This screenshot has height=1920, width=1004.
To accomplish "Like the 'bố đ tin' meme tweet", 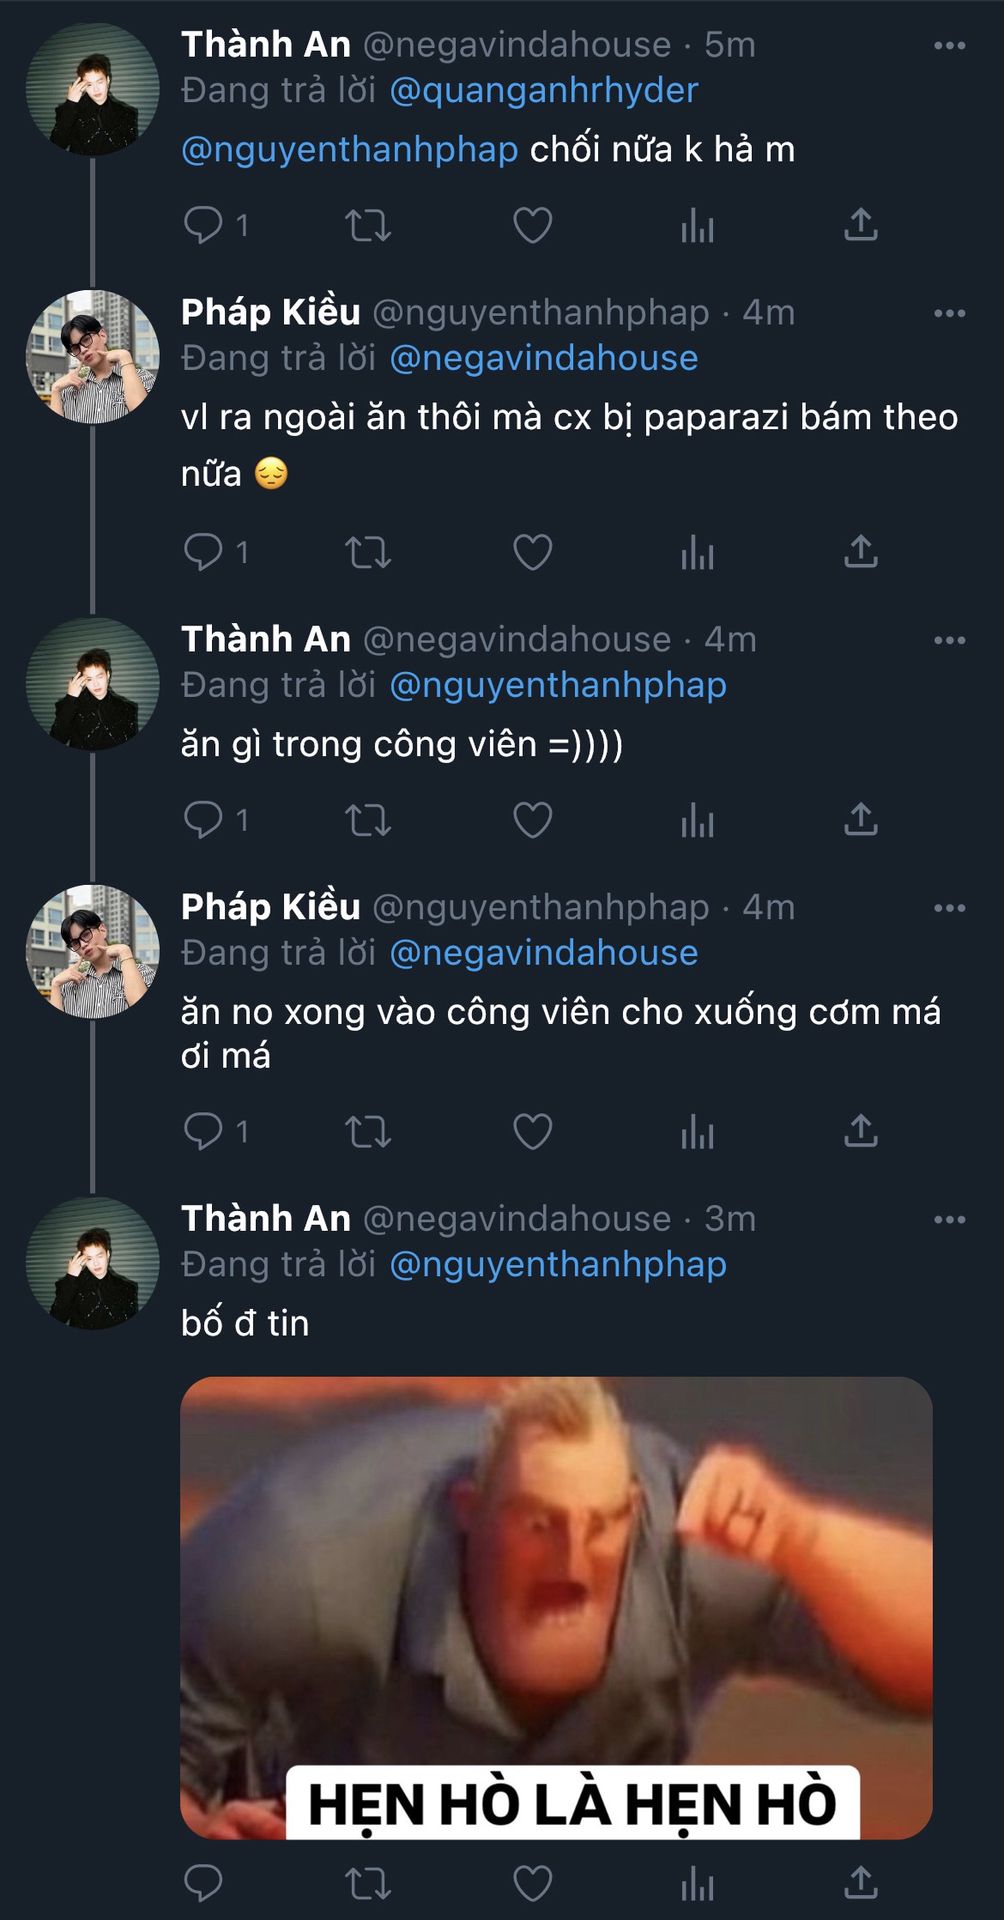I will (532, 1883).
